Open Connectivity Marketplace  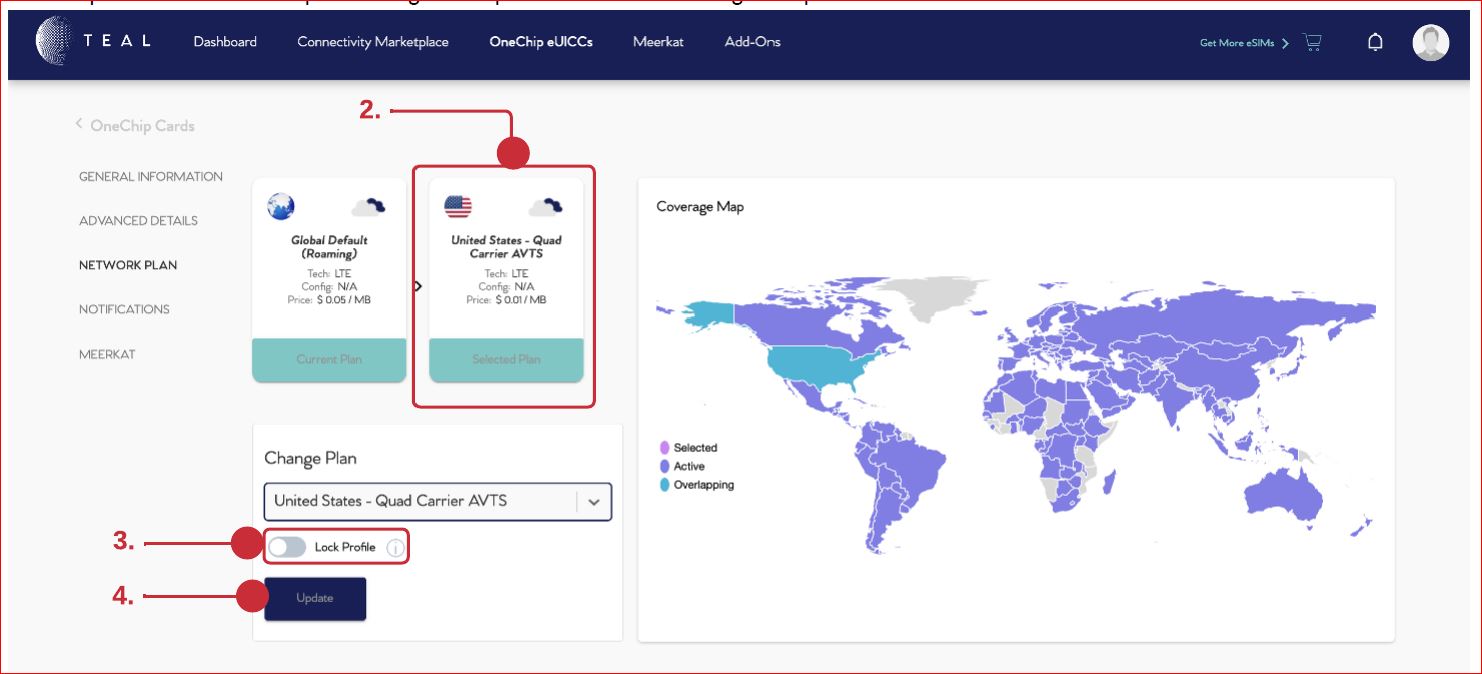[373, 42]
